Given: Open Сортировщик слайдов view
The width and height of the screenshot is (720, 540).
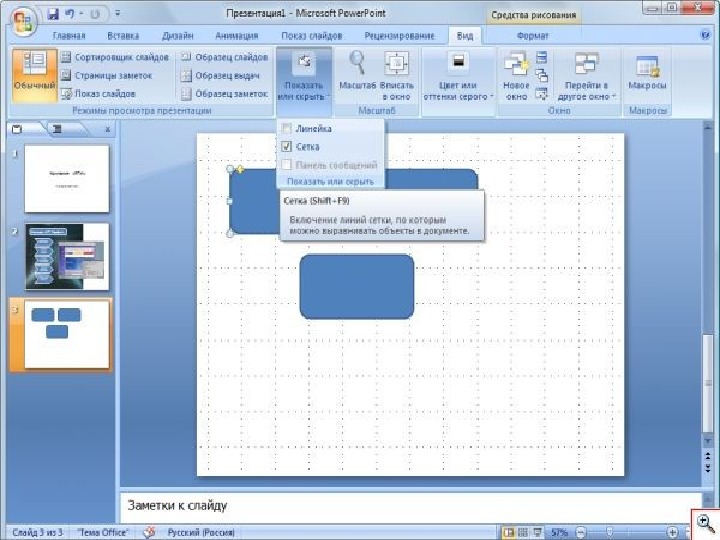Looking at the screenshot, I should [115, 57].
